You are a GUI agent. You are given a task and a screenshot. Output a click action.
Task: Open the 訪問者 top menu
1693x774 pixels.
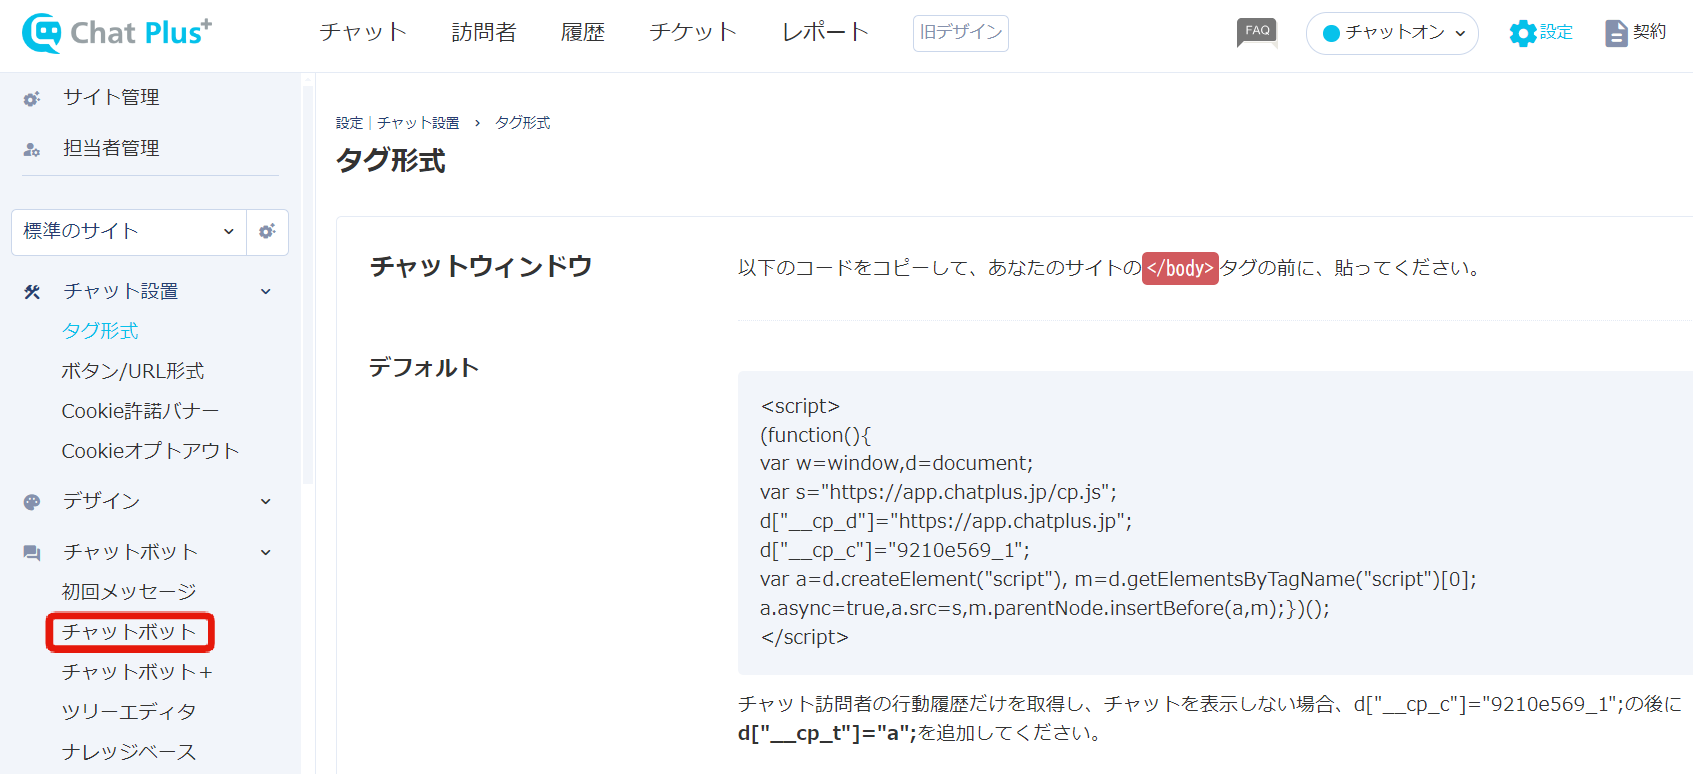(x=484, y=32)
